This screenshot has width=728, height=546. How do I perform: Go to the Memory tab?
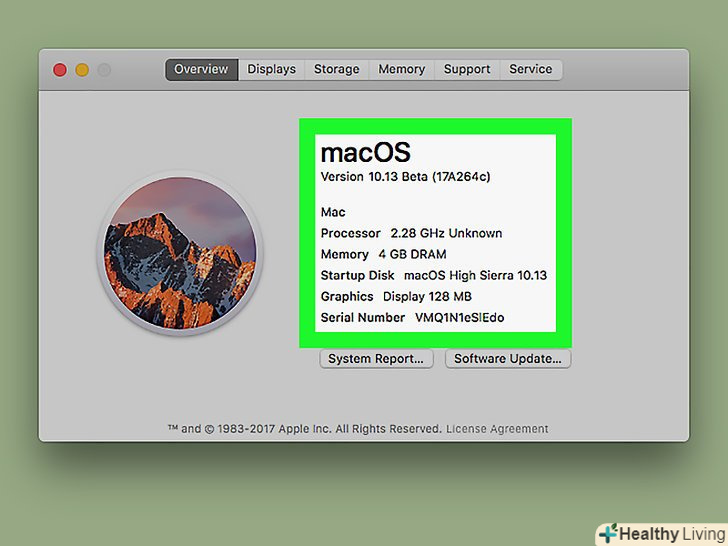(402, 69)
